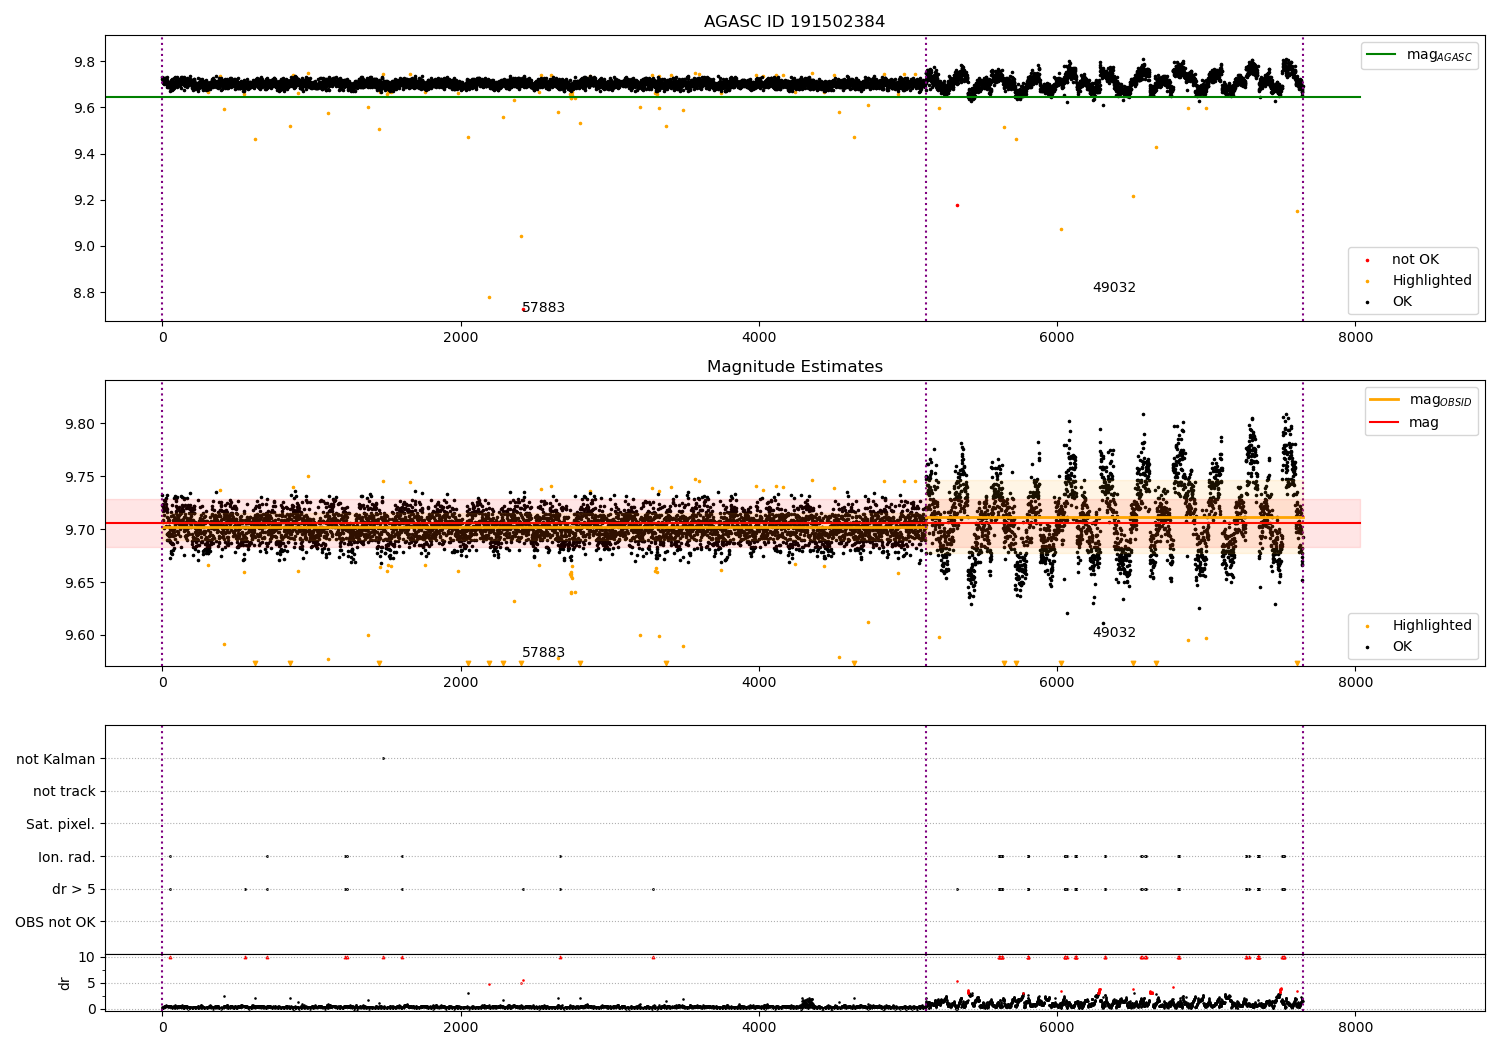Click 'Highlighted' entry in Magnitude Estimates legend
The image size is (1500, 1050).
pyautogui.click(x=1432, y=625)
